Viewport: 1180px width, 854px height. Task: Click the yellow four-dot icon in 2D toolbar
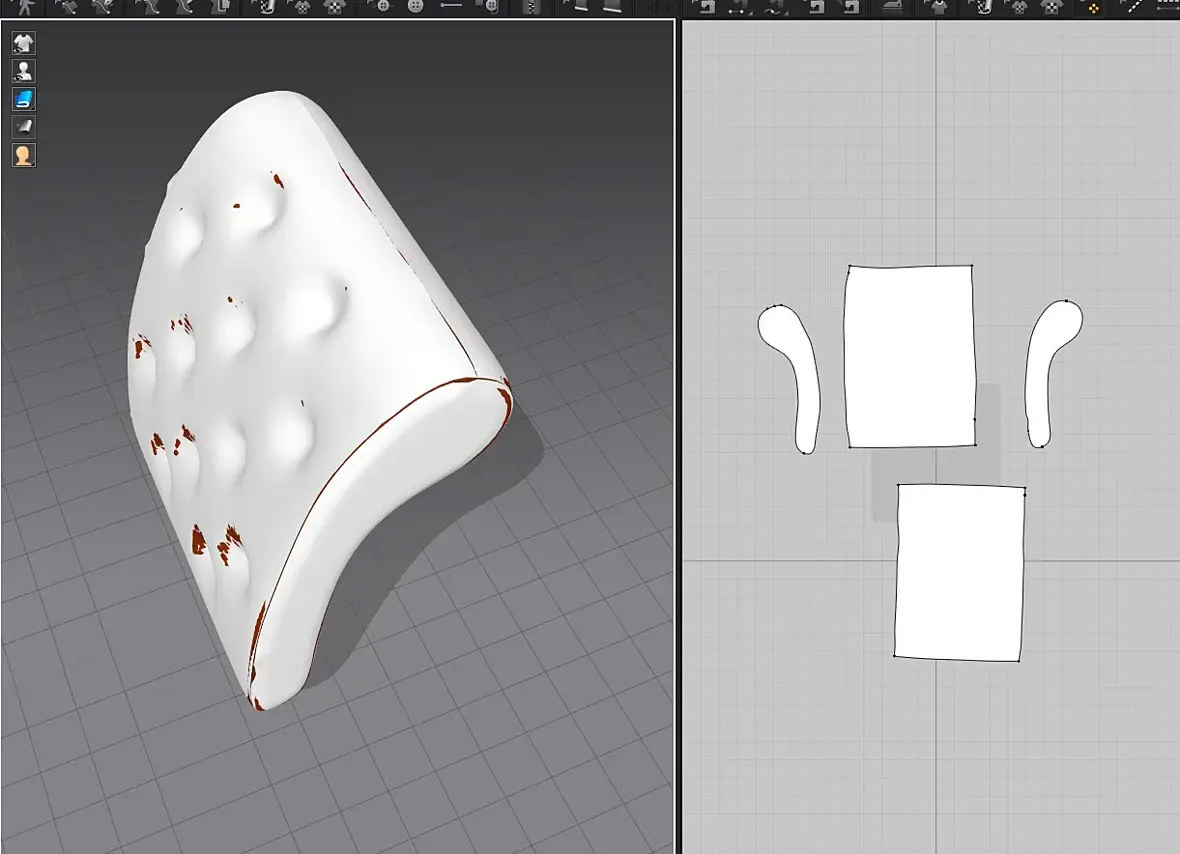click(x=1093, y=8)
